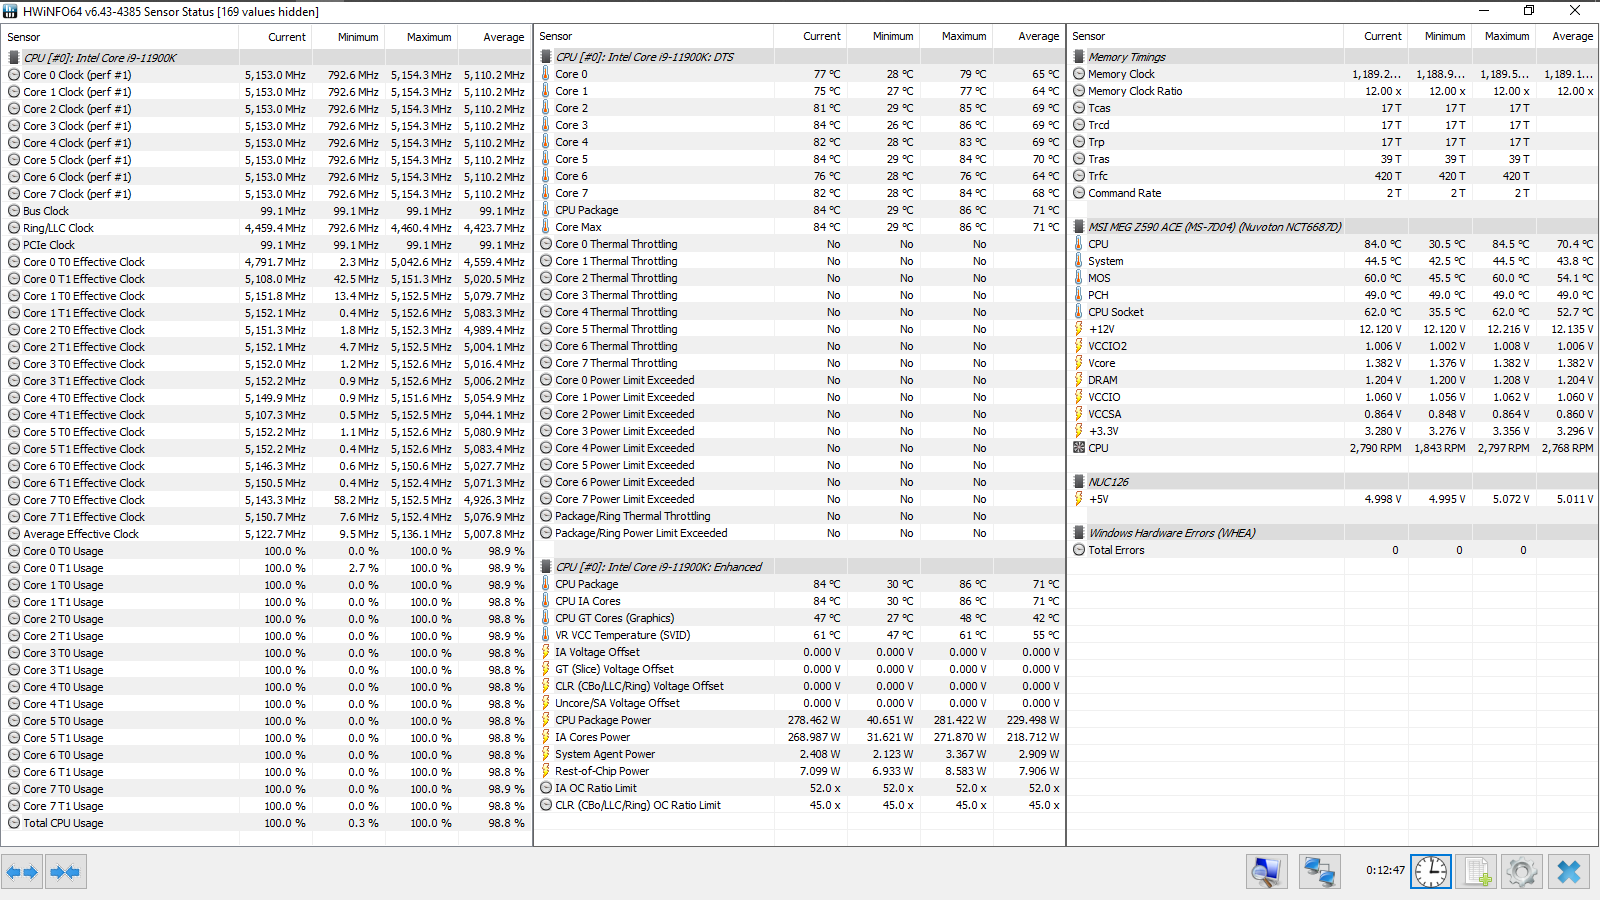Select the Memory Clock Ratio row

[1334, 91]
